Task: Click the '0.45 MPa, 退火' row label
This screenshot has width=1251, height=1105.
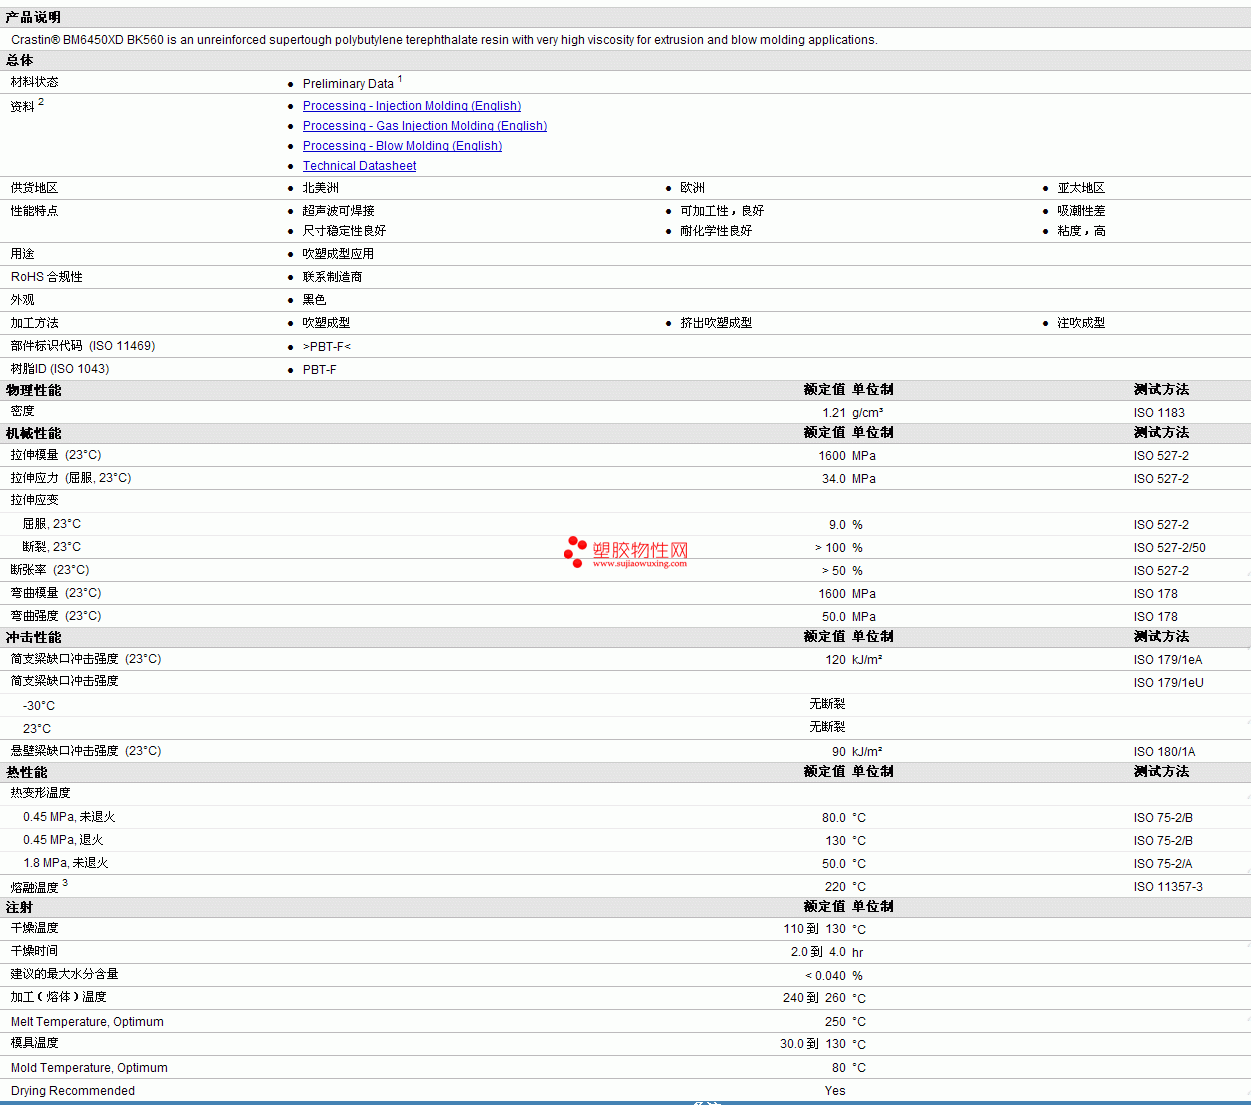Action: [x=63, y=840]
